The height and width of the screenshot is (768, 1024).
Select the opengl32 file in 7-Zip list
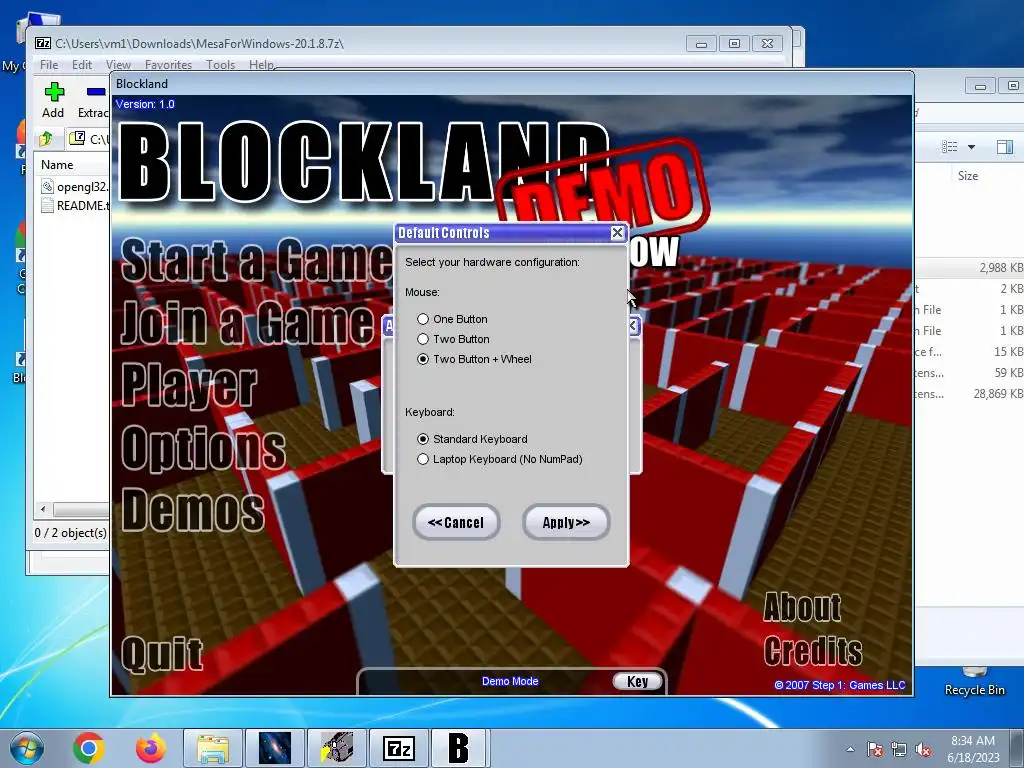75,187
